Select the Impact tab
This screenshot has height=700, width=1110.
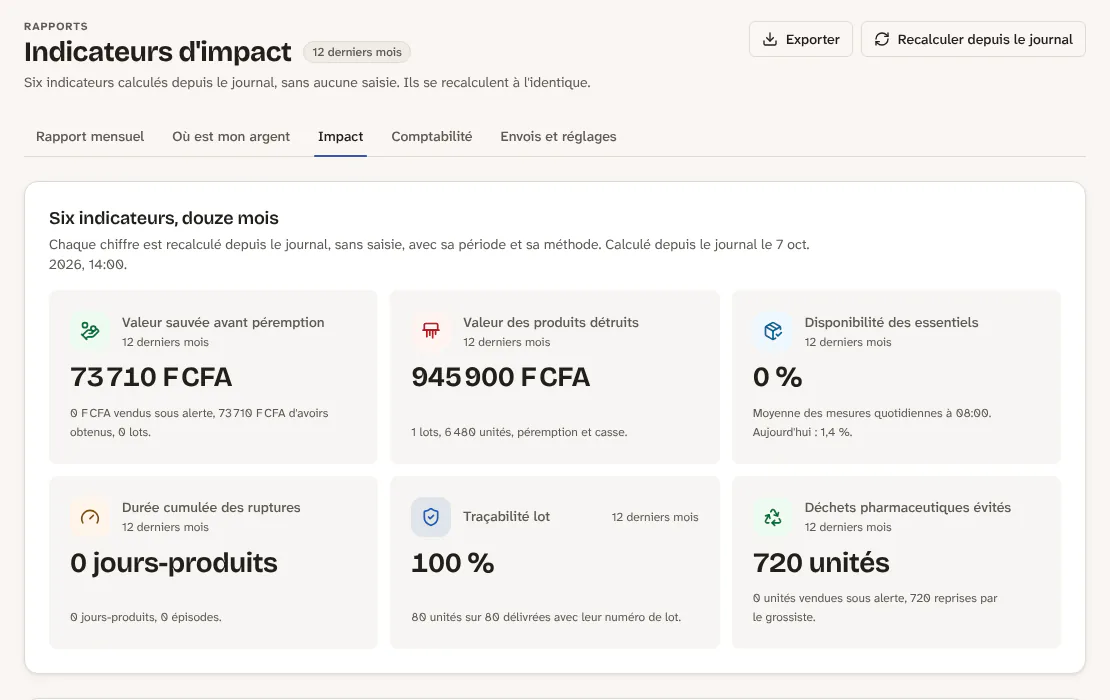coord(341,137)
